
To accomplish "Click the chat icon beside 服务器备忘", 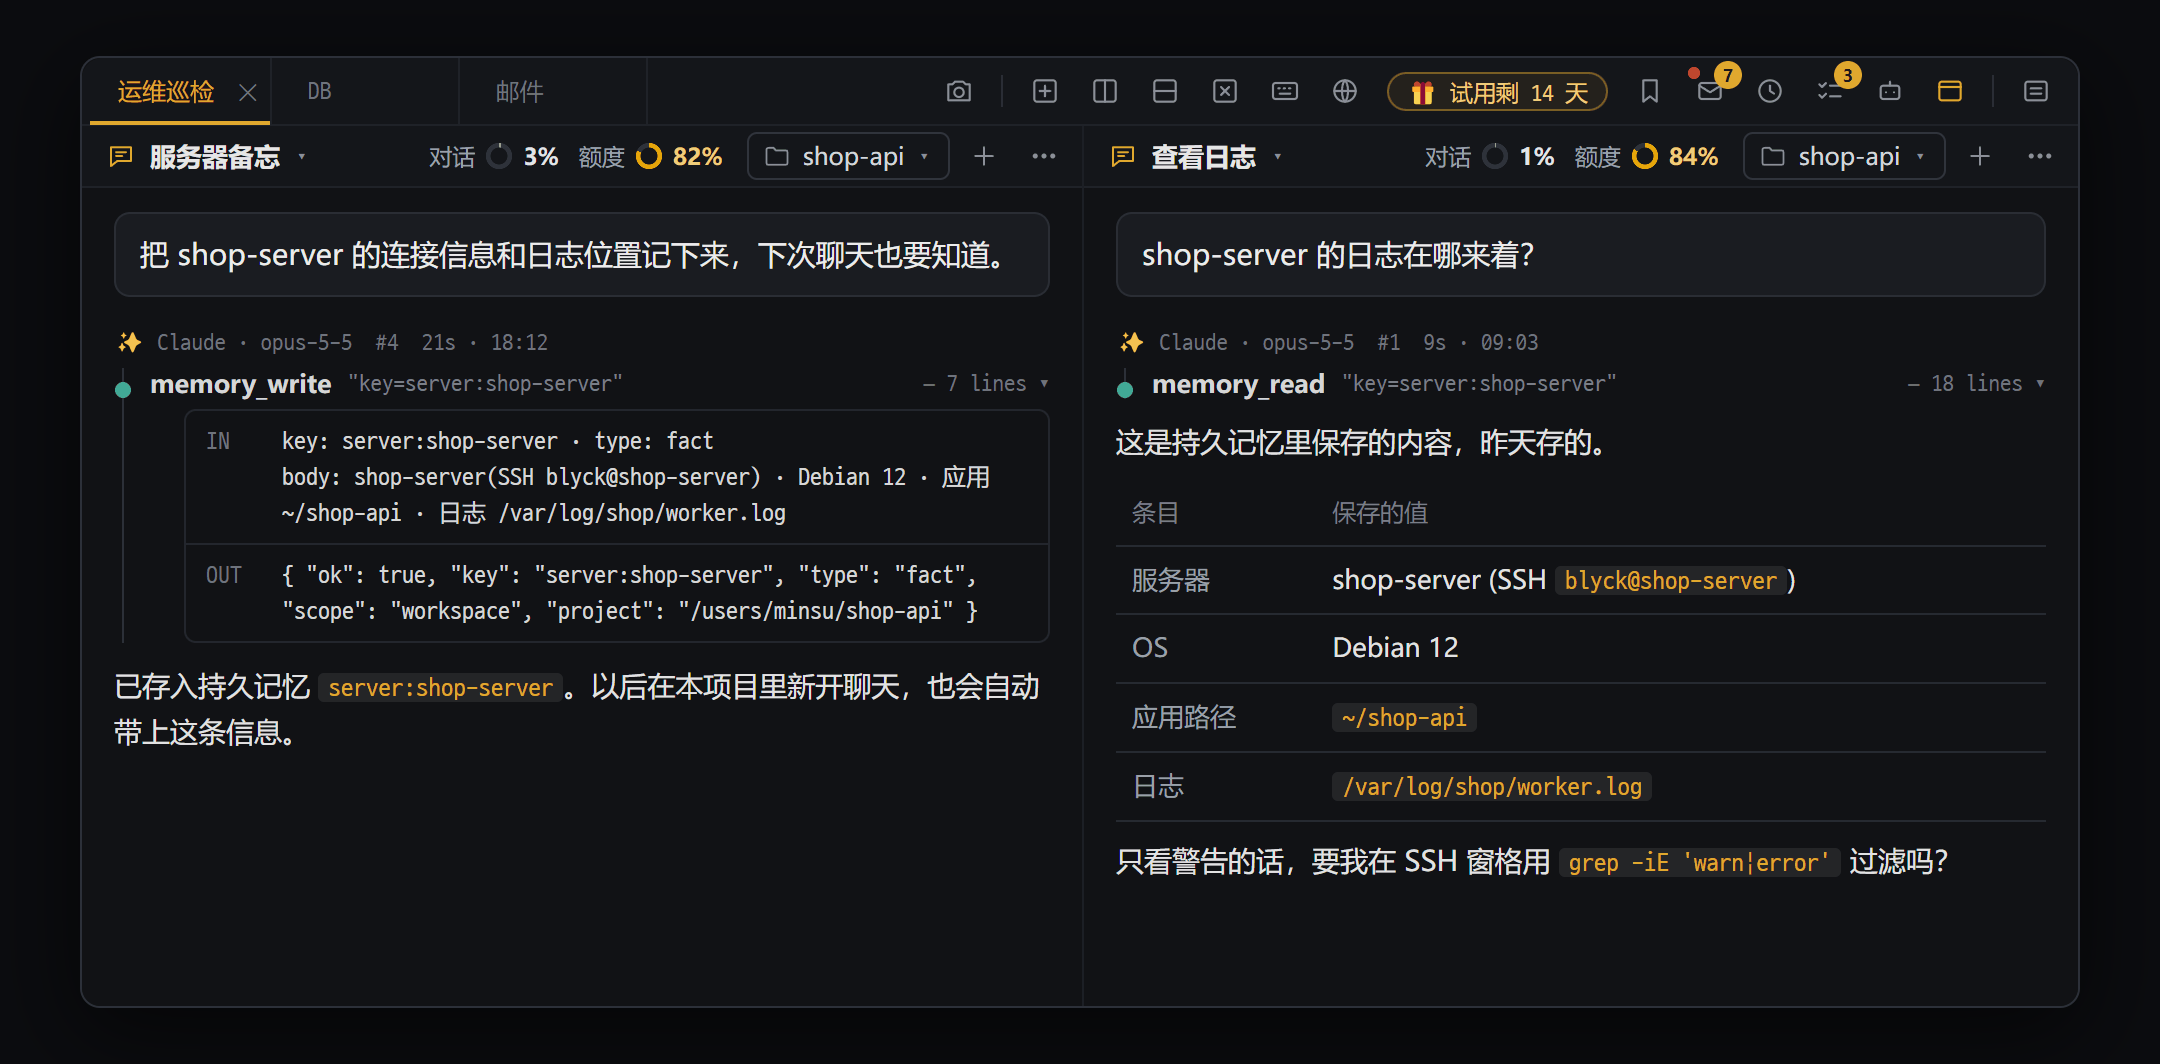I will pyautogui.click(x=121, y=157).
